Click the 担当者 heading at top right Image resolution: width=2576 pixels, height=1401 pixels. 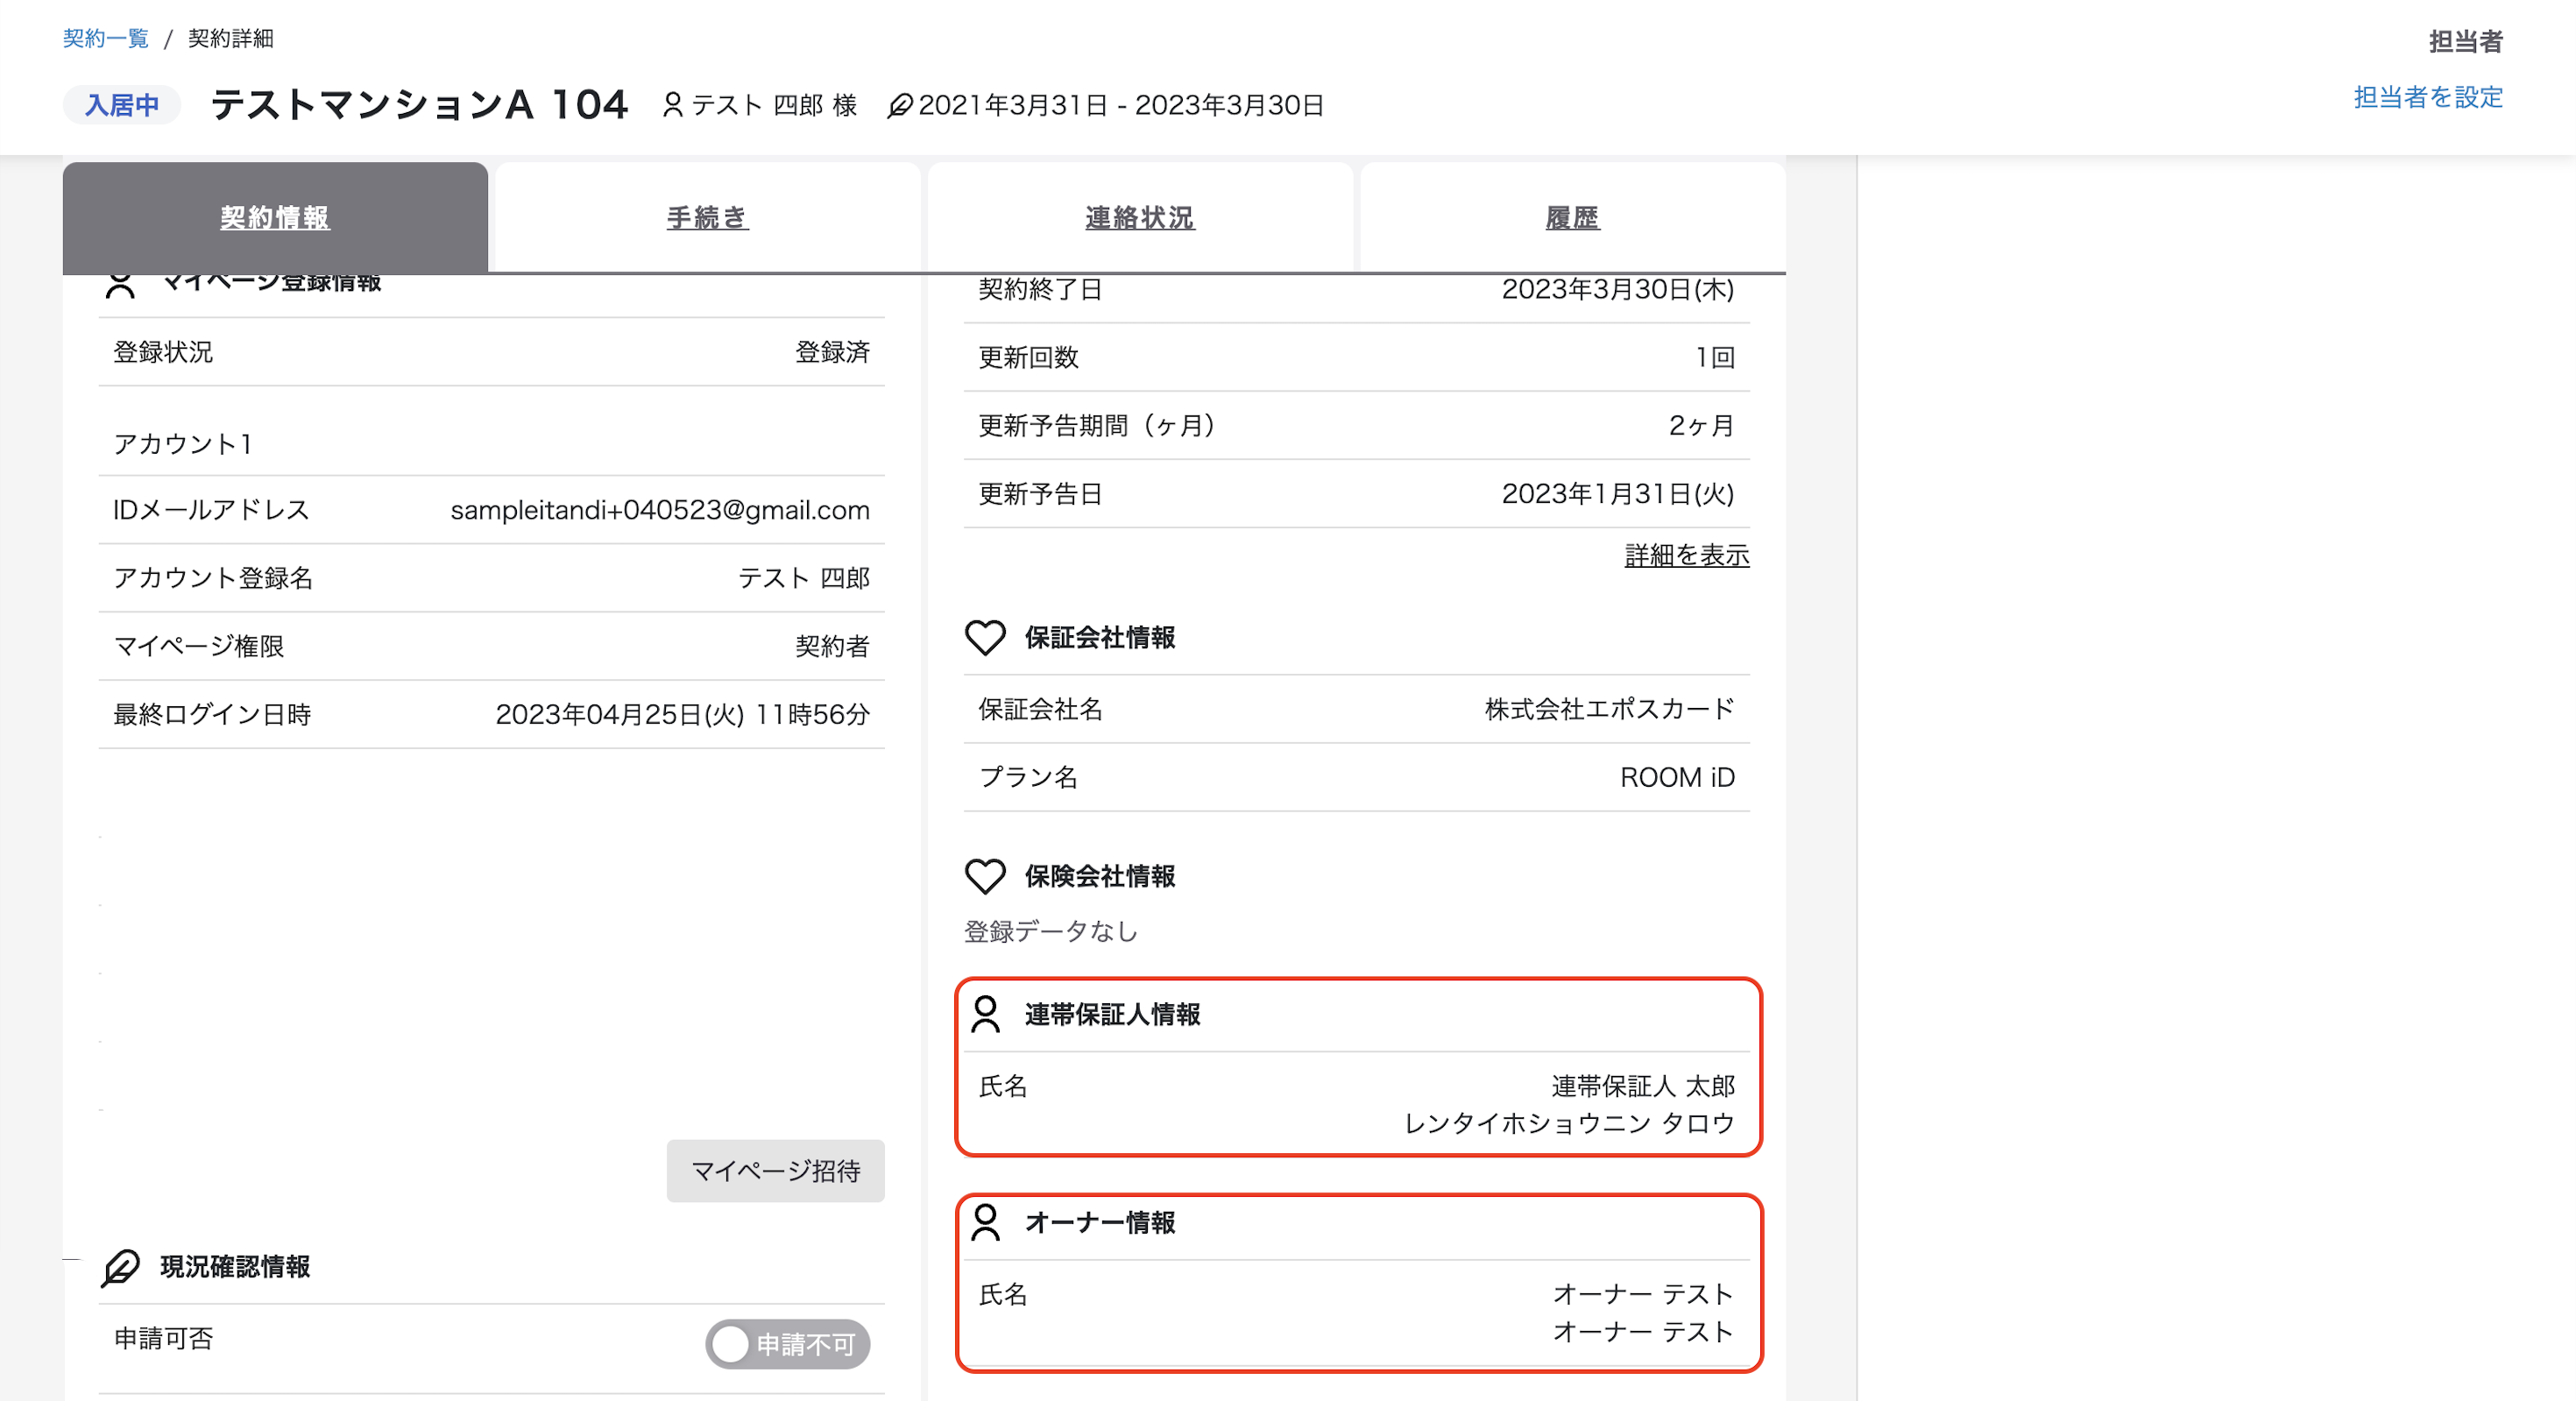point(2466,41)
